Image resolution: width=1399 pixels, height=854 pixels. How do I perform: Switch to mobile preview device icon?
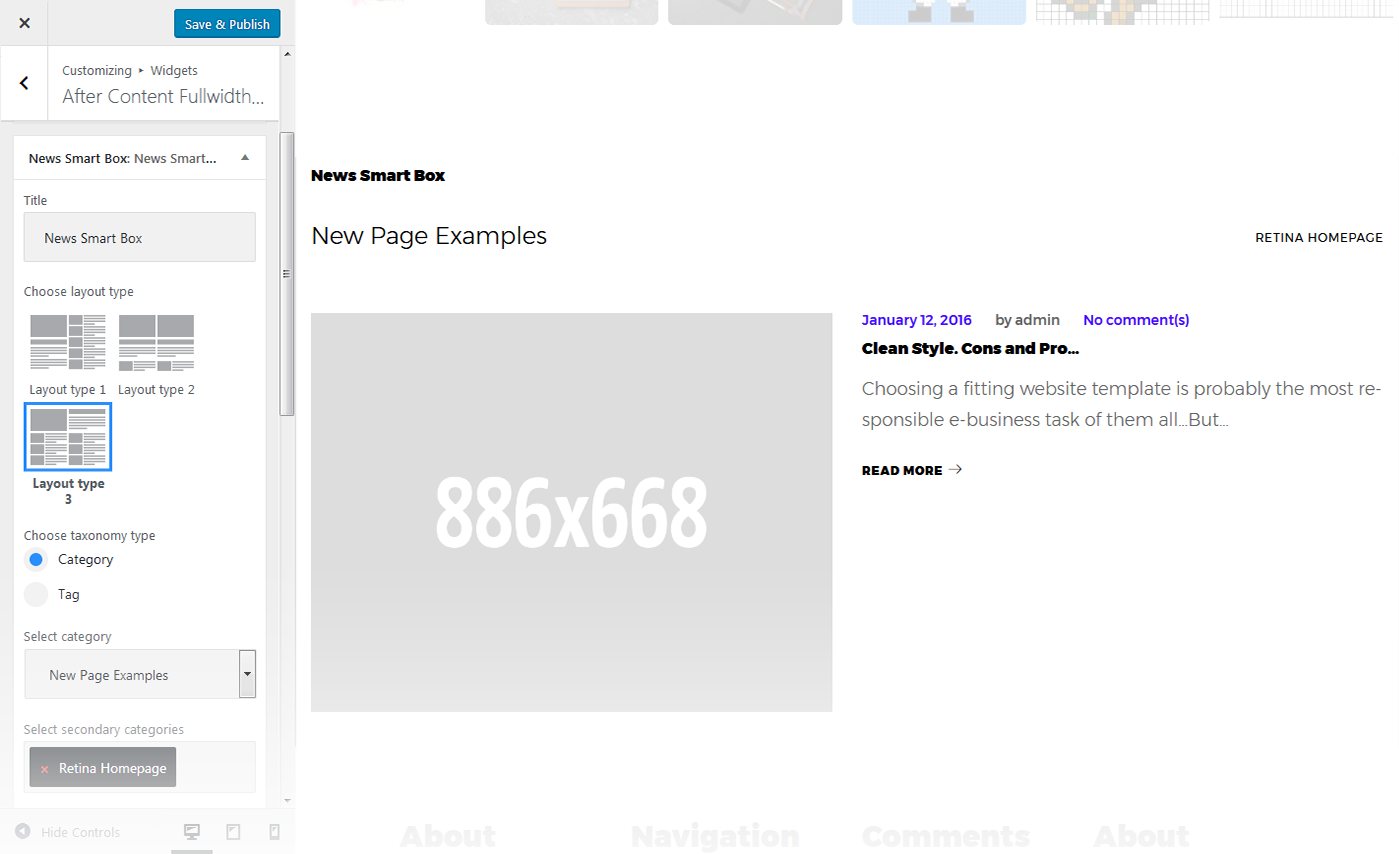[275, 832]
